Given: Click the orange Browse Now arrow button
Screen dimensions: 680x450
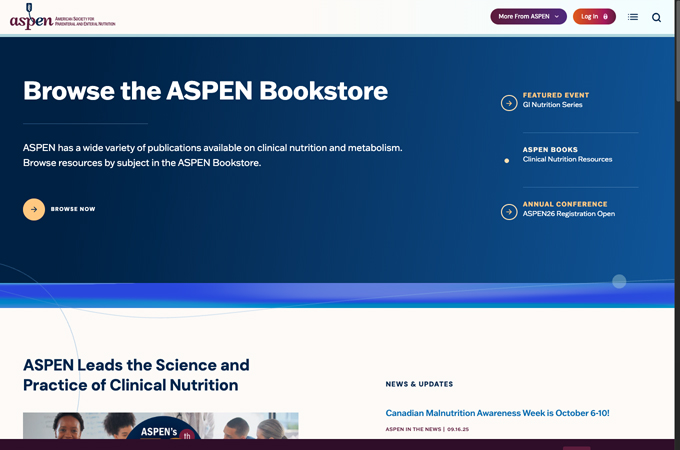Looking at the screenshot, I should pos(34,209).
